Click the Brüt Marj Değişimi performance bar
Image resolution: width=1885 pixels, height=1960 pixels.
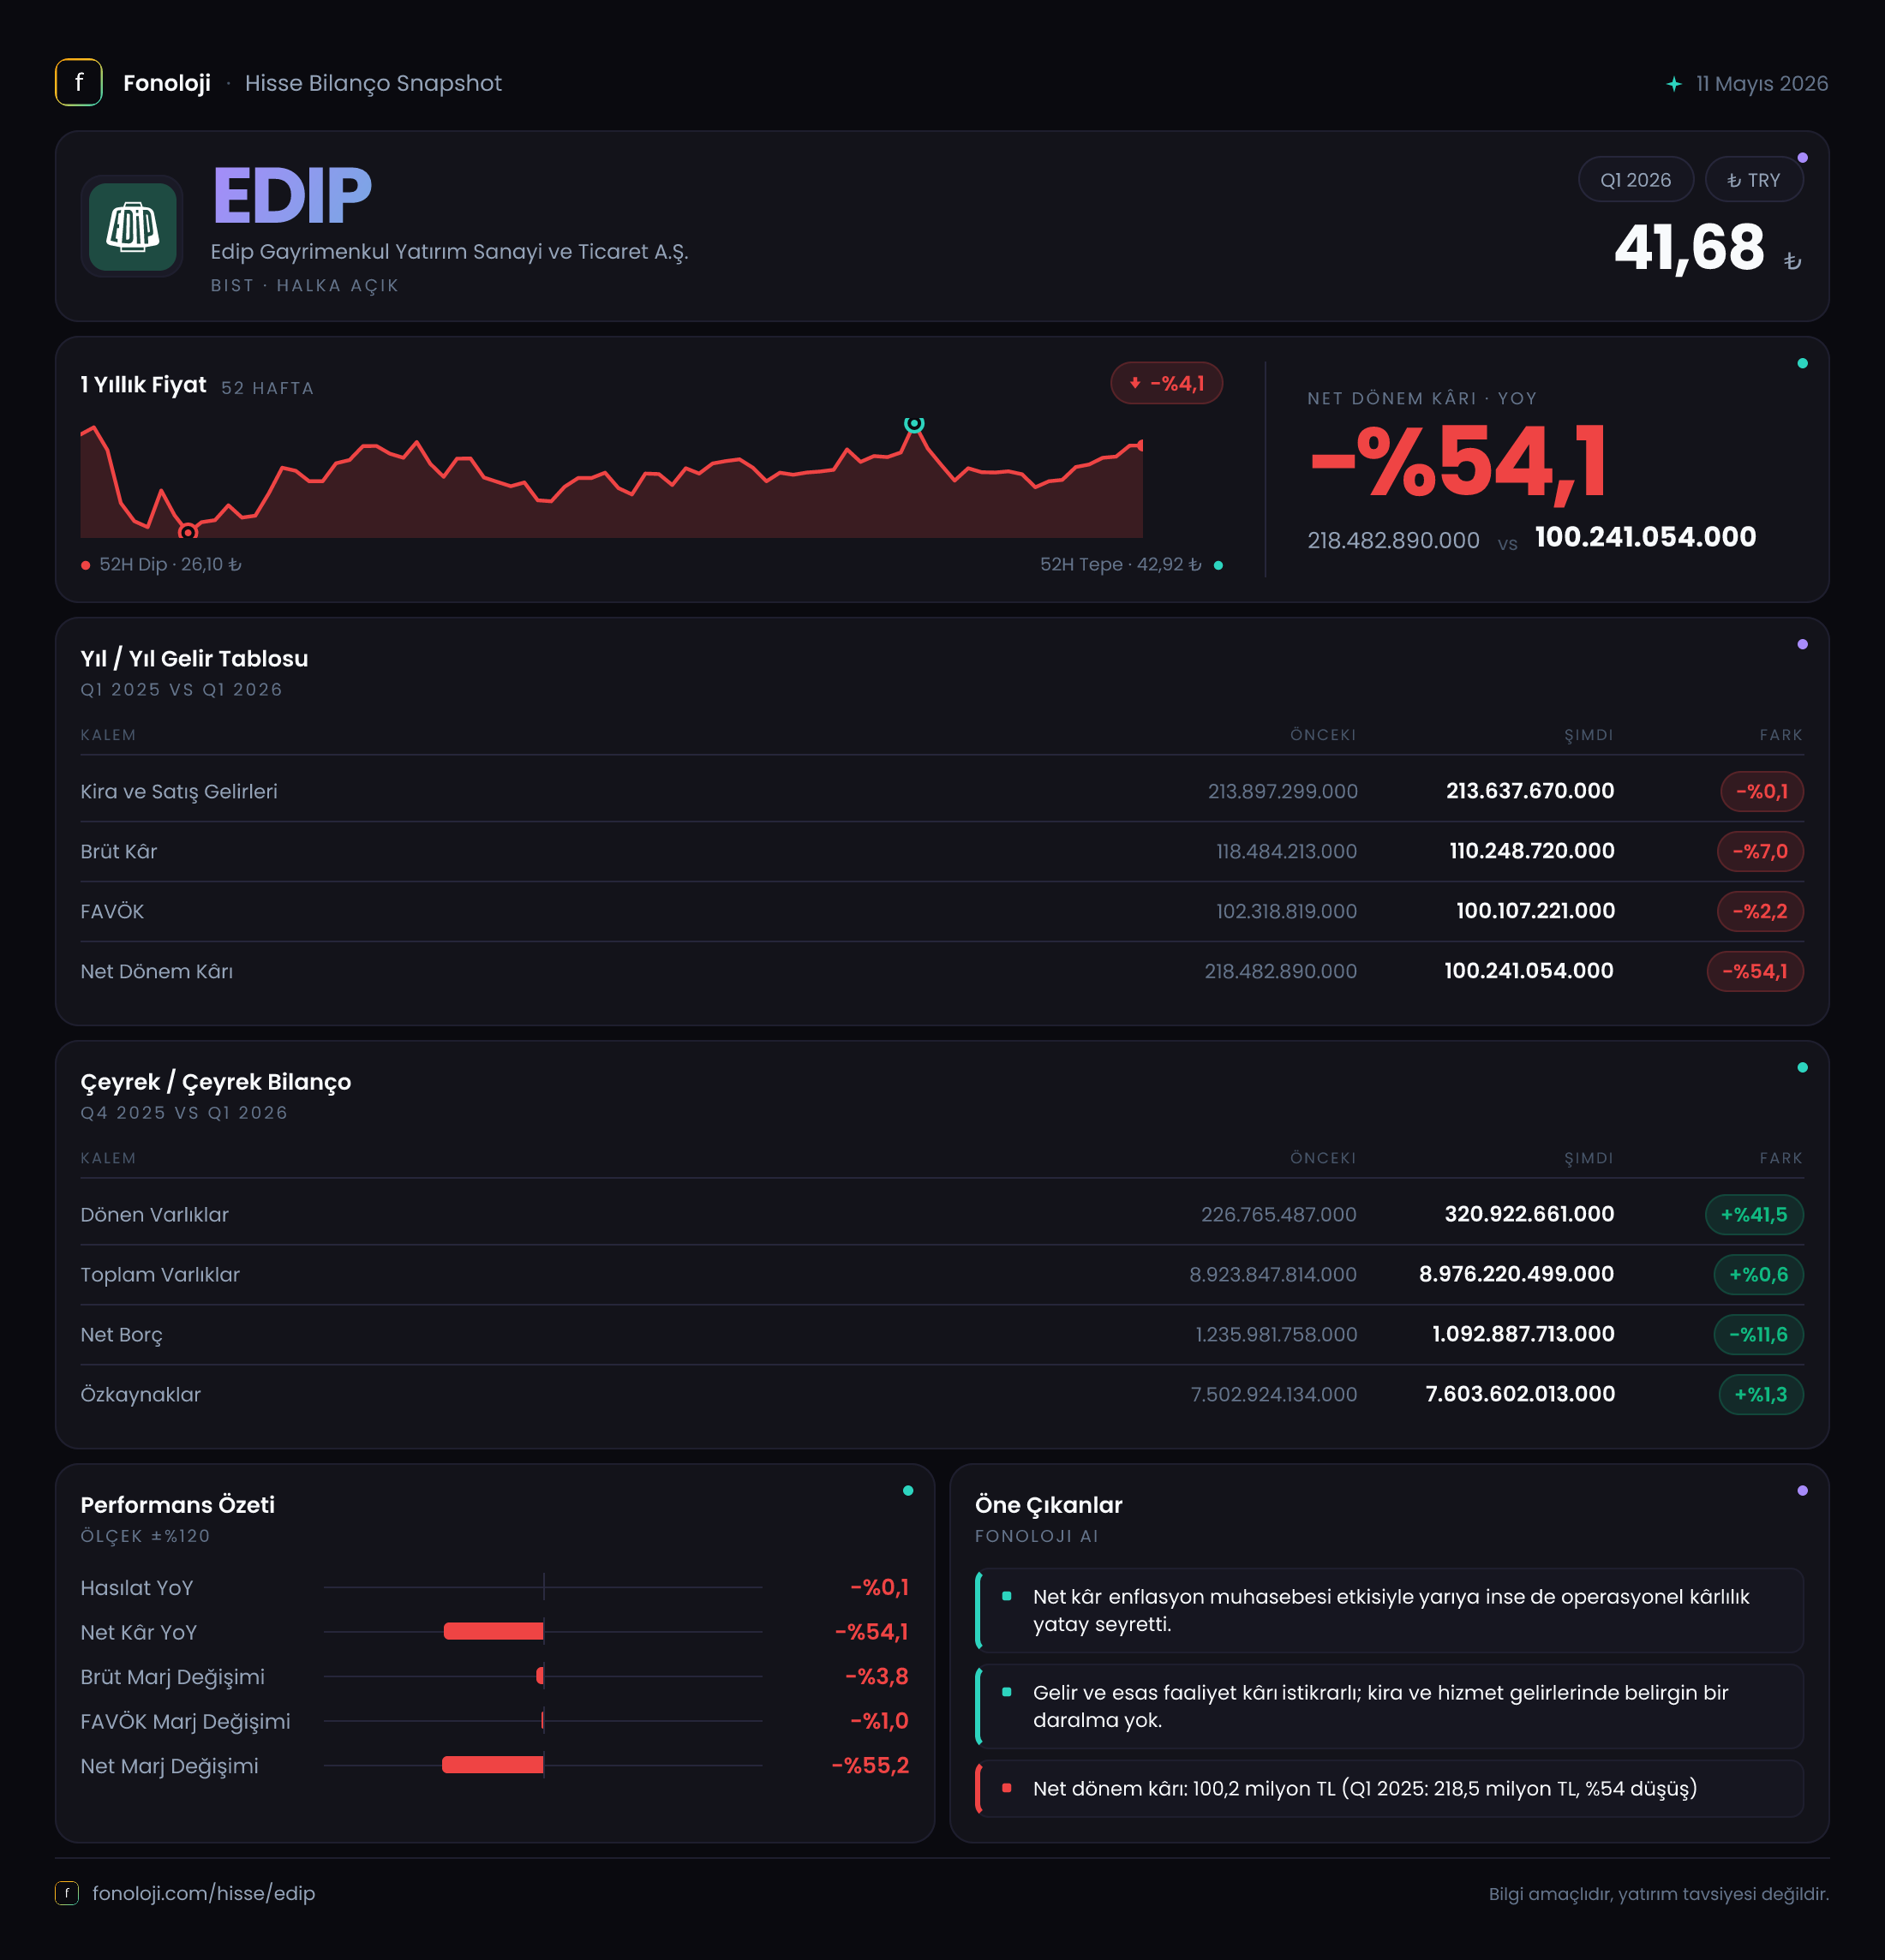click(x=540, y=1677)
